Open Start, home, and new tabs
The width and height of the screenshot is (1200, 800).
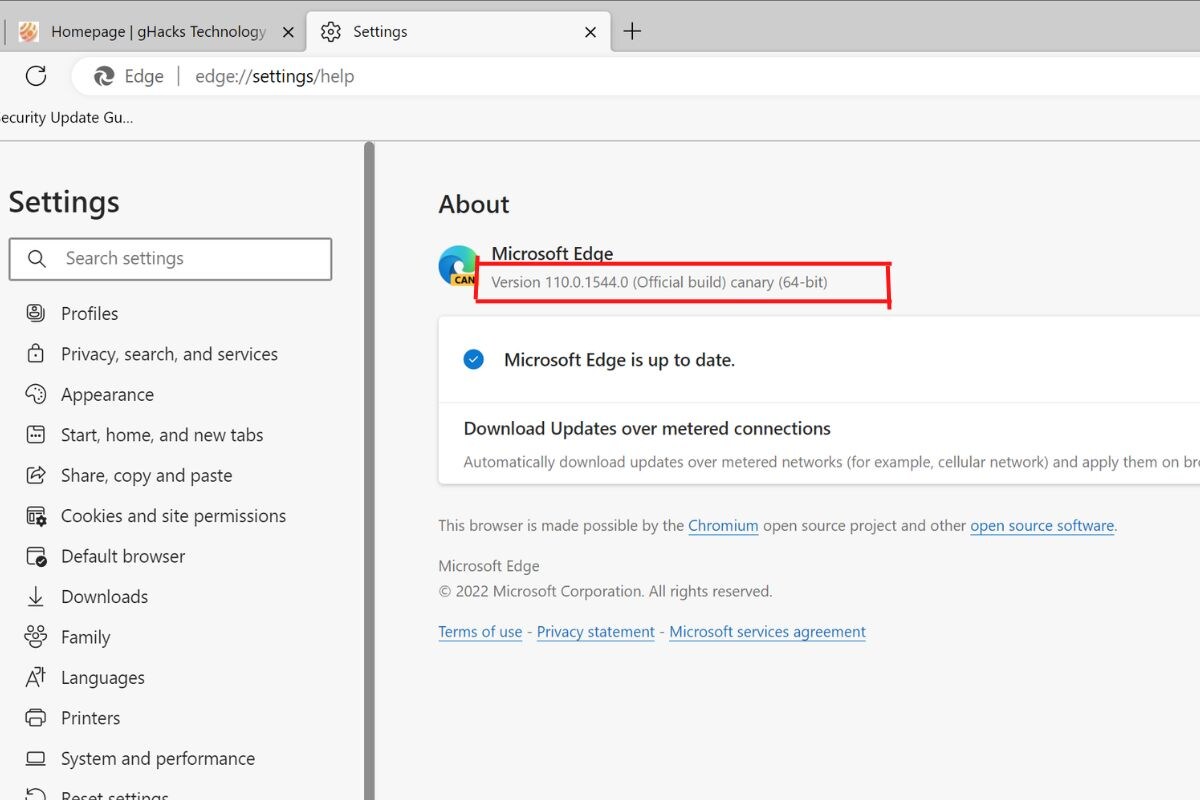click(x=162, y=435)
